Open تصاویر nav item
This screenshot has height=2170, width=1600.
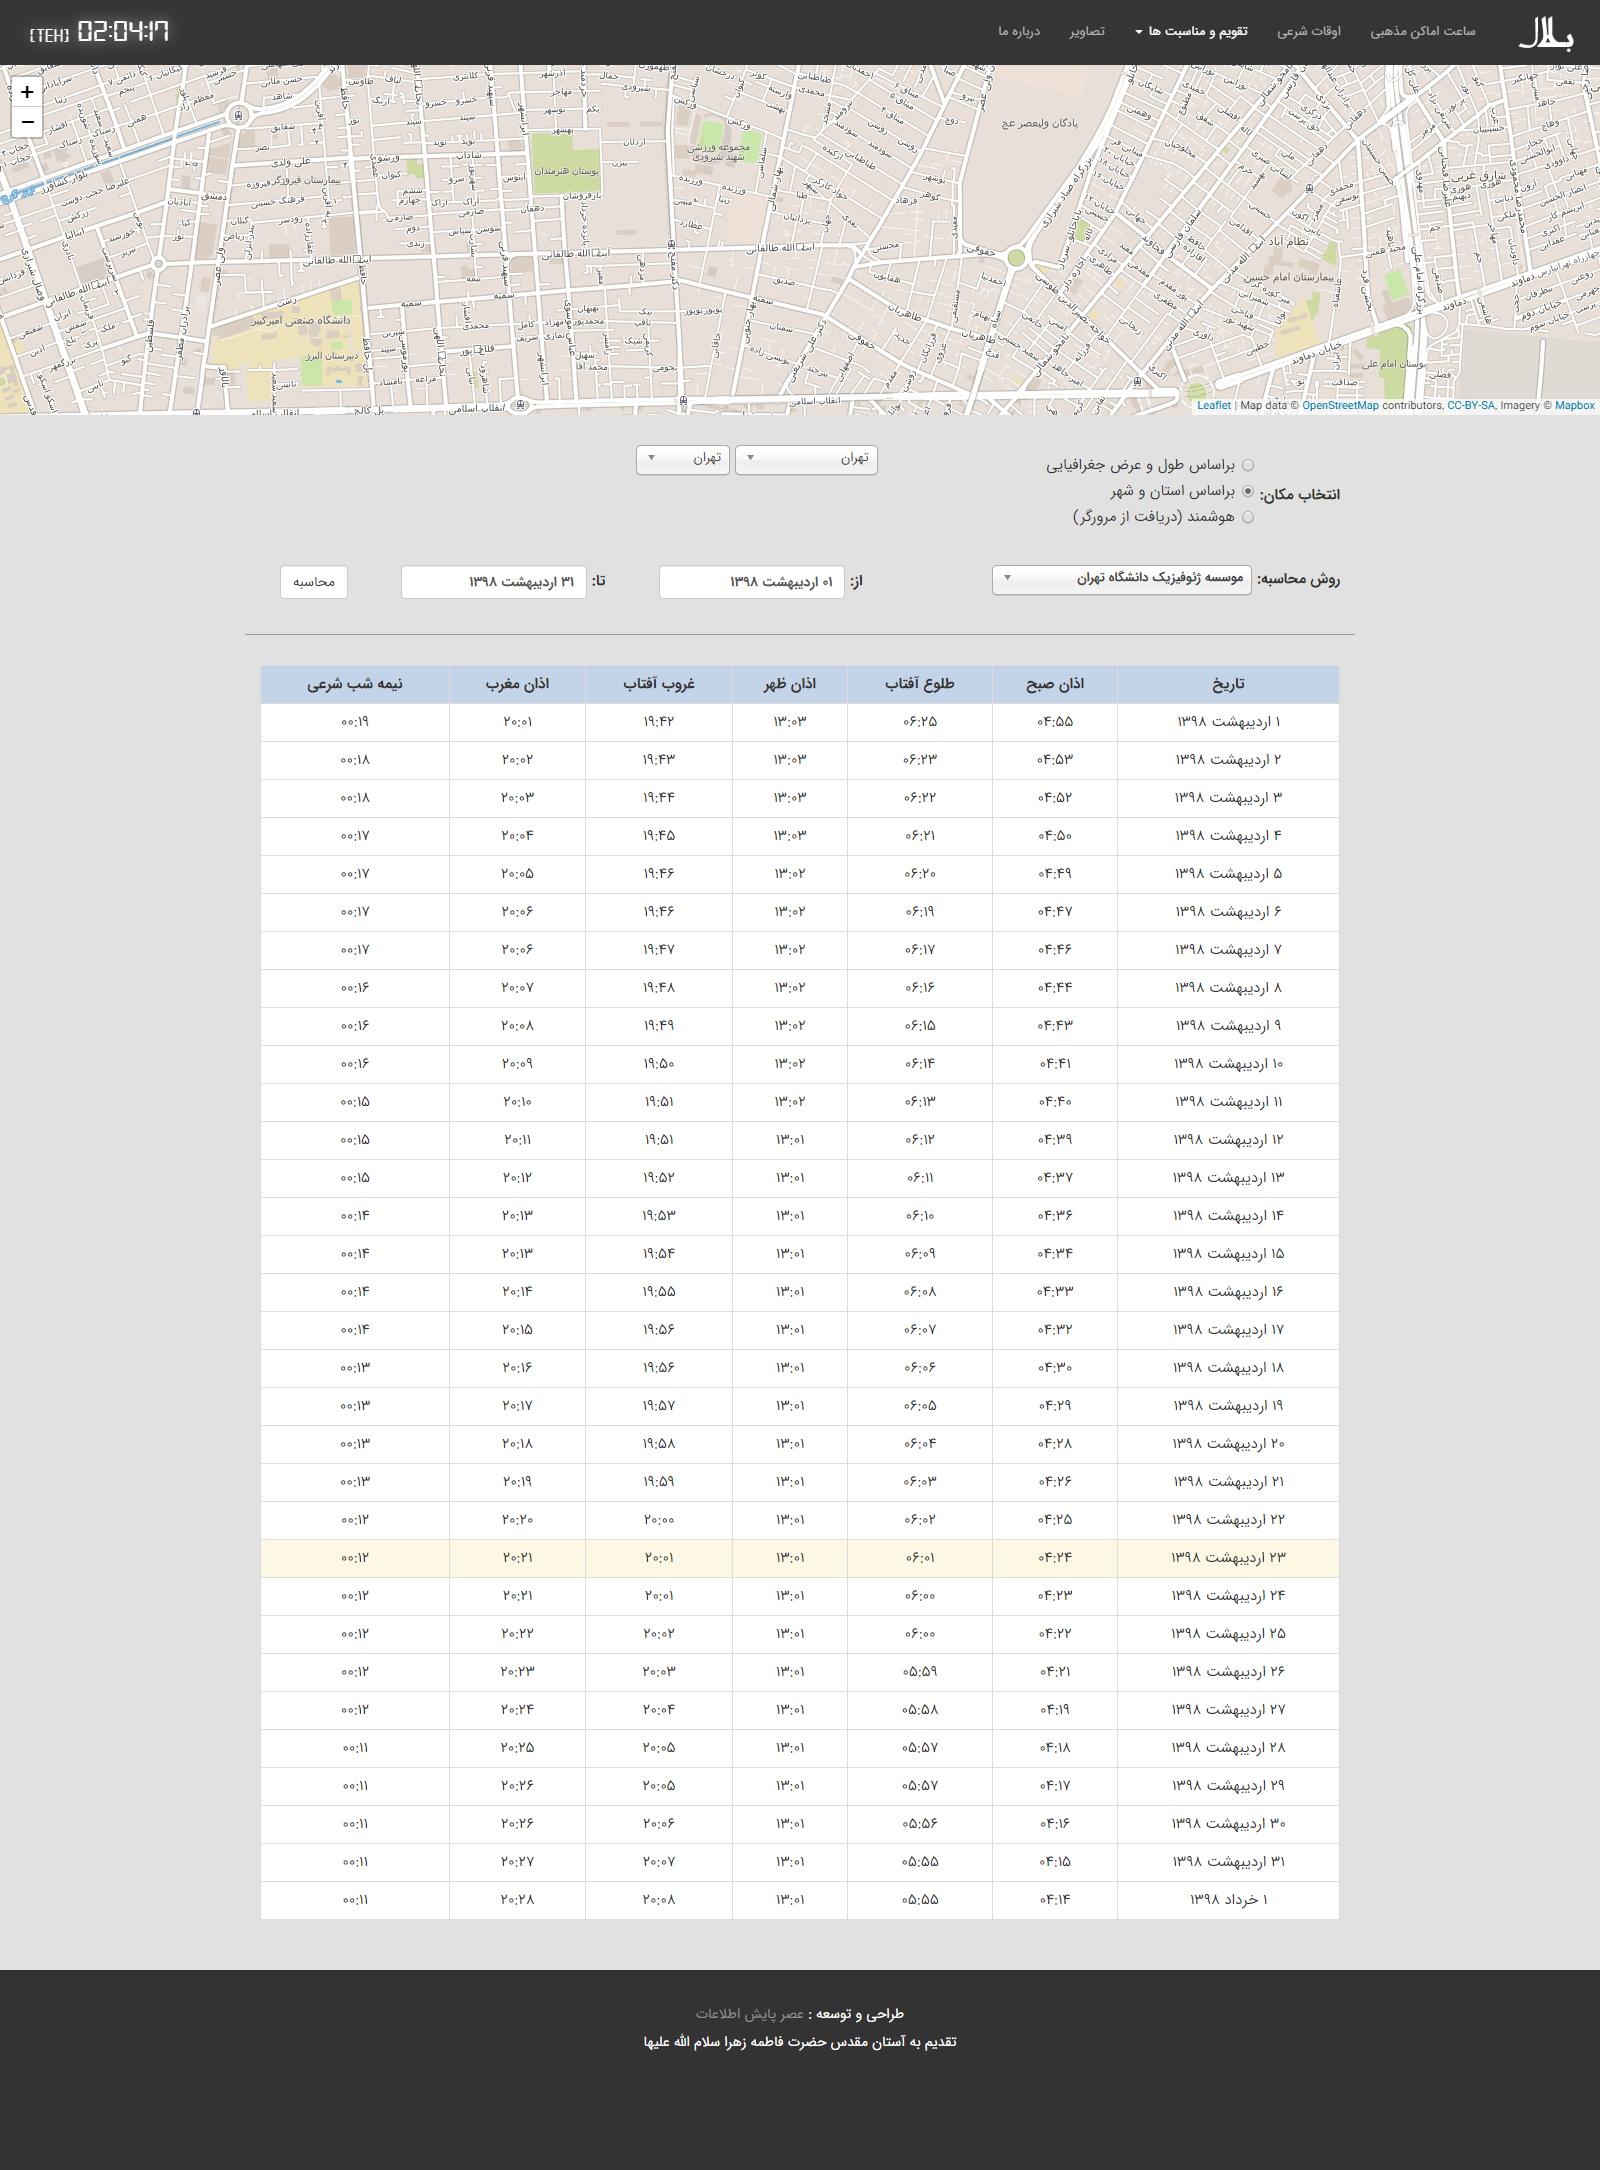(x=1087, y=32)
